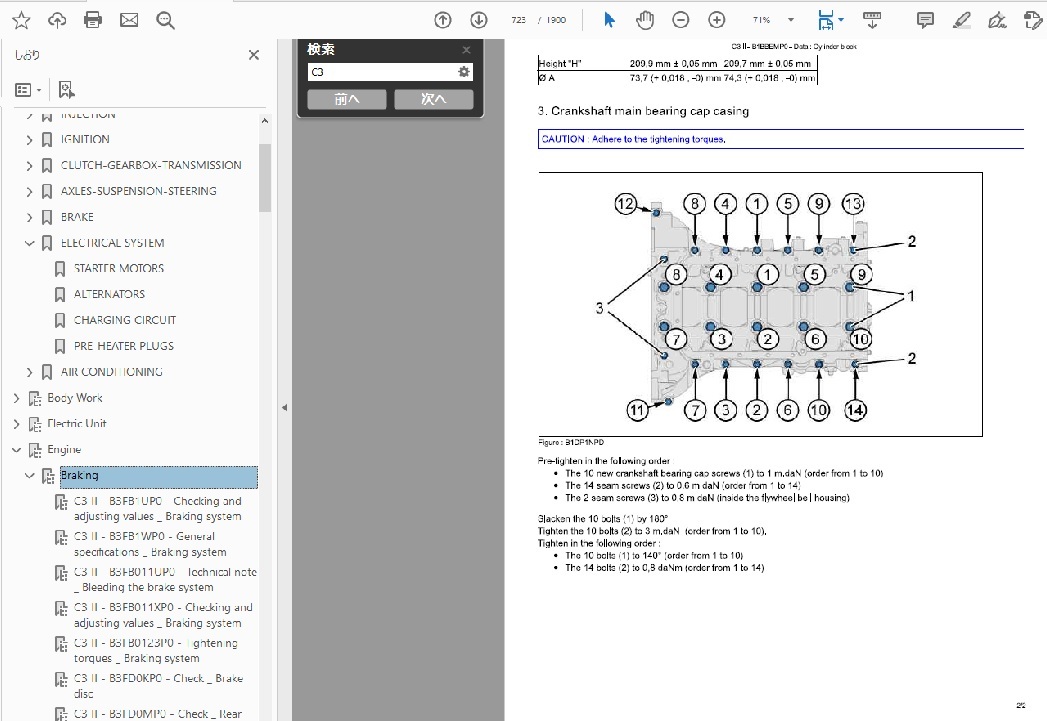1047x721 pixels.
Task: Open search settings gear icon
Action: [464, 72]
